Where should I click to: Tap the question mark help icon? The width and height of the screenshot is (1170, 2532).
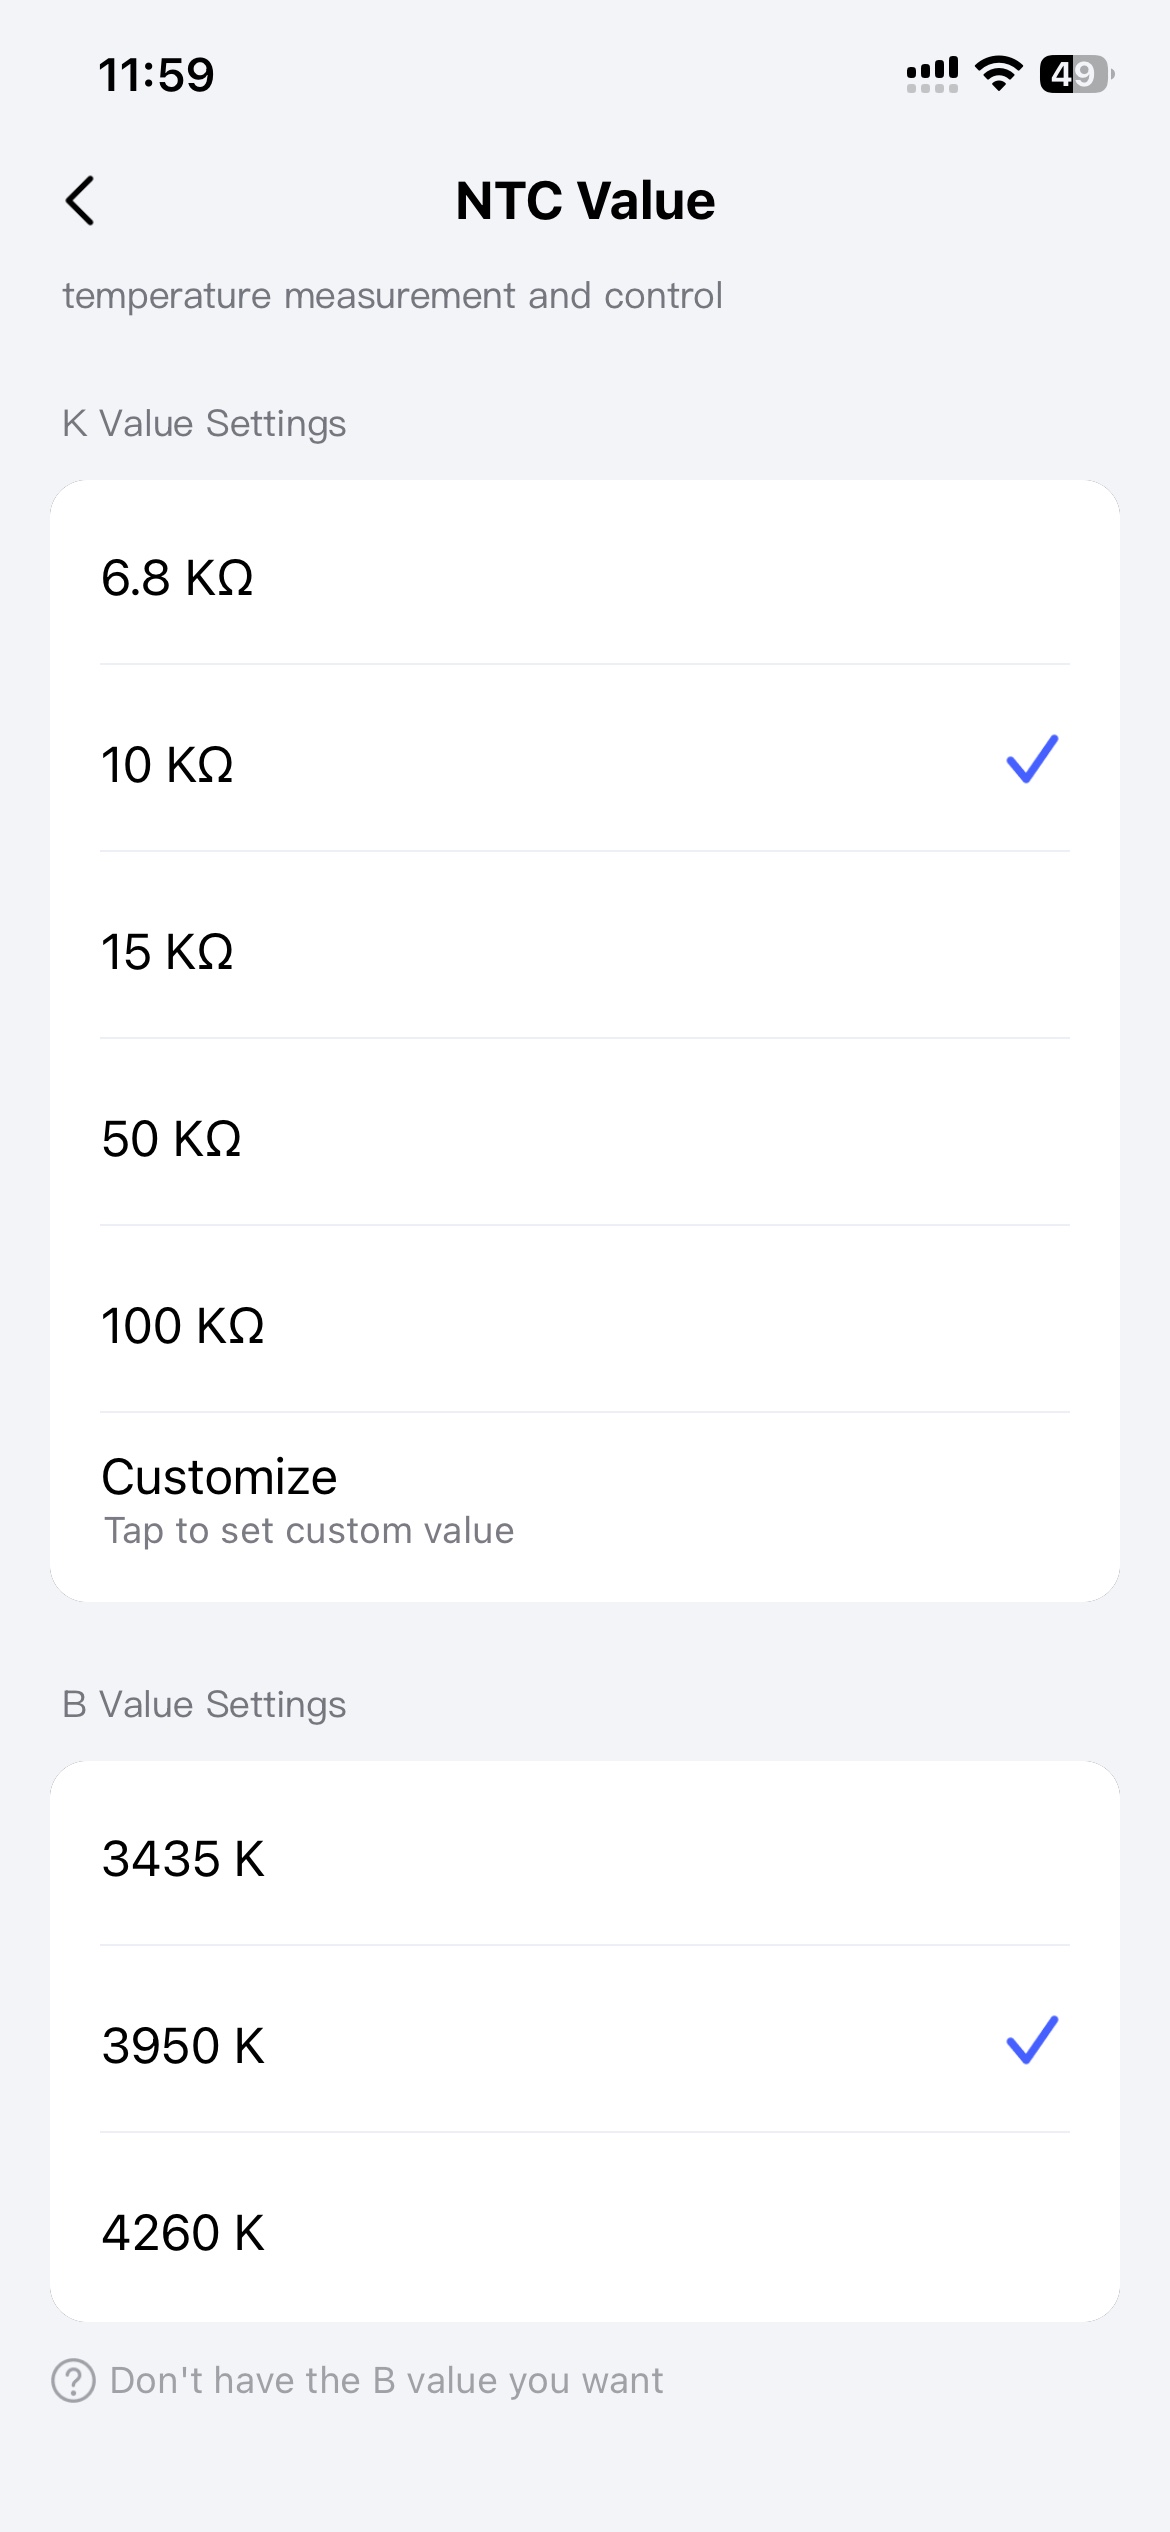(x=73, y=2381)
